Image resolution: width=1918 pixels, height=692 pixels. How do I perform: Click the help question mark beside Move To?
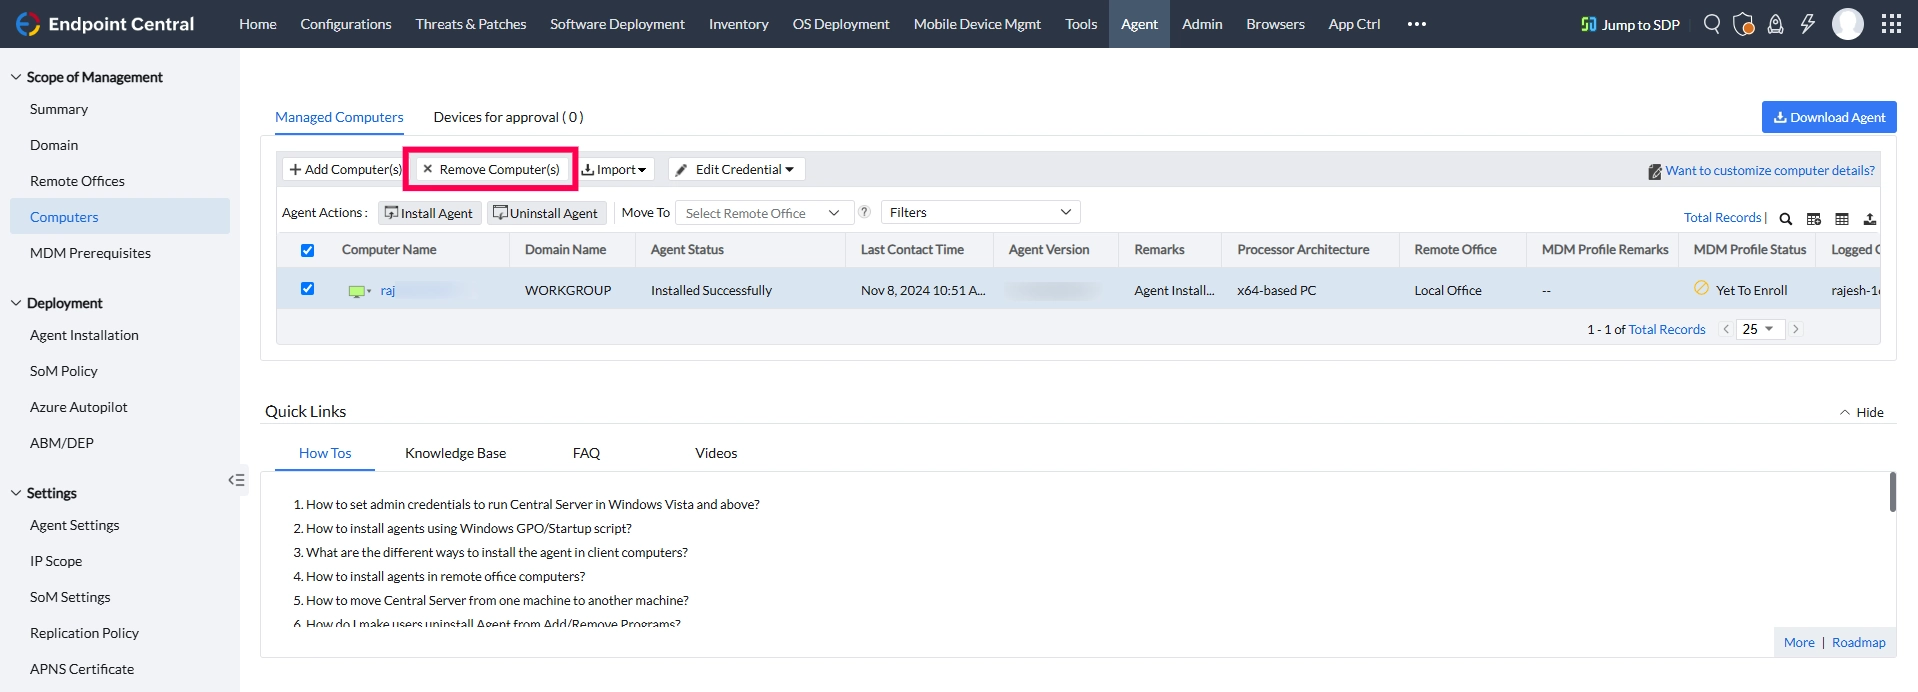pyautogui.click(x=864, y=212)
